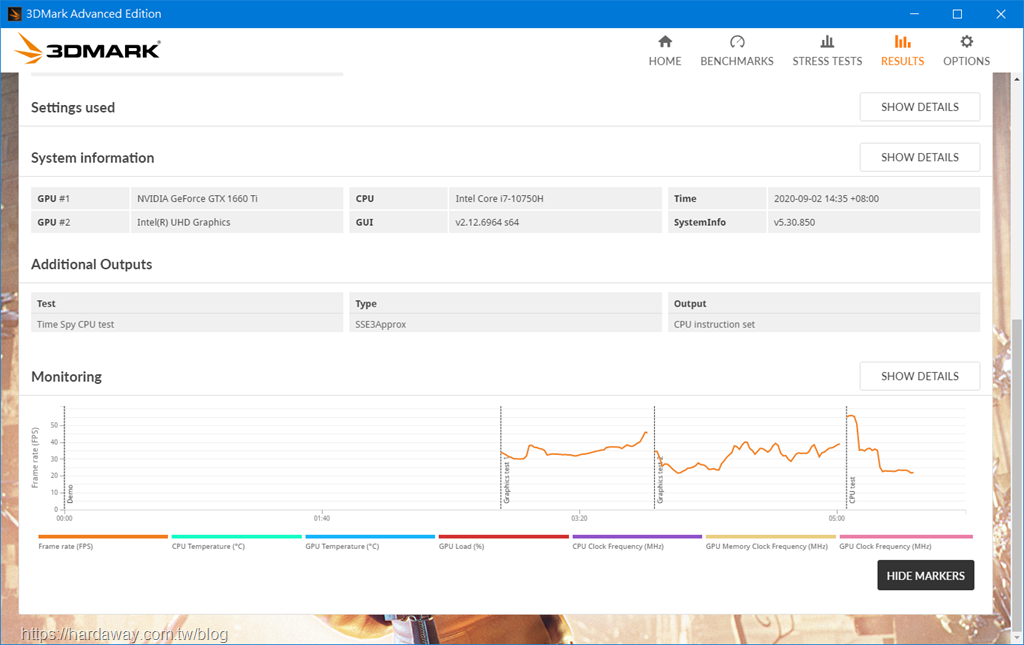Click the HIDE MARKERS button
1024x645 pixels.
coord(925,575)
